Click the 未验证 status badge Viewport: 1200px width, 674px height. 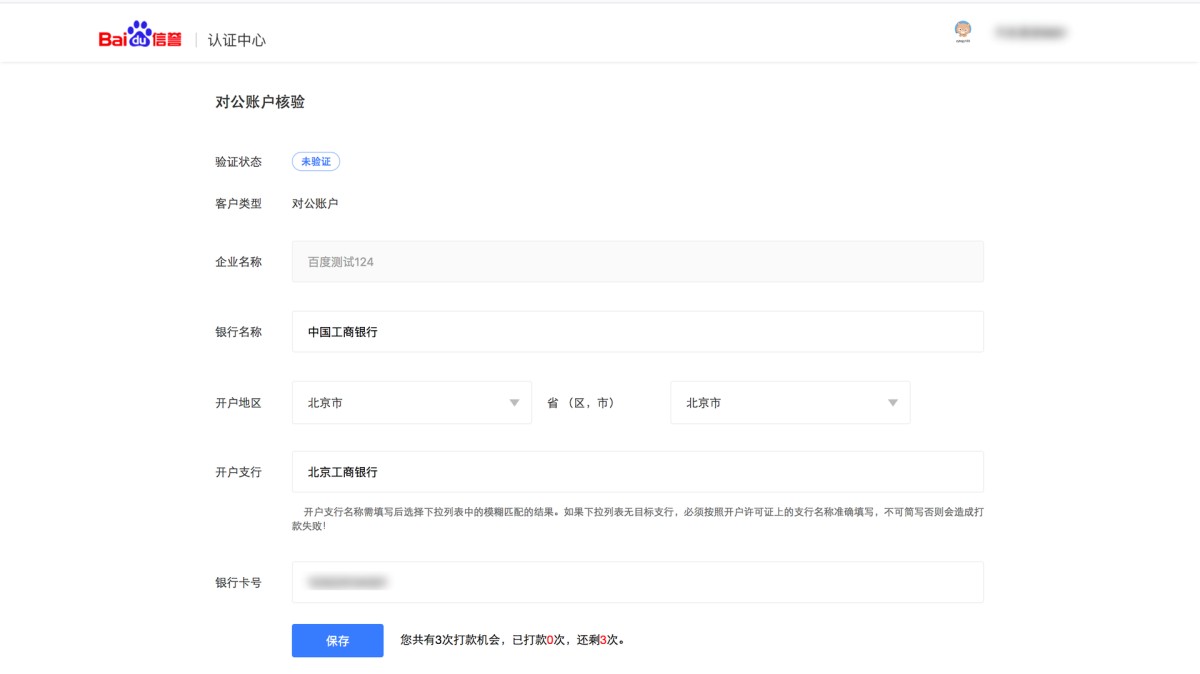point(315,162)
